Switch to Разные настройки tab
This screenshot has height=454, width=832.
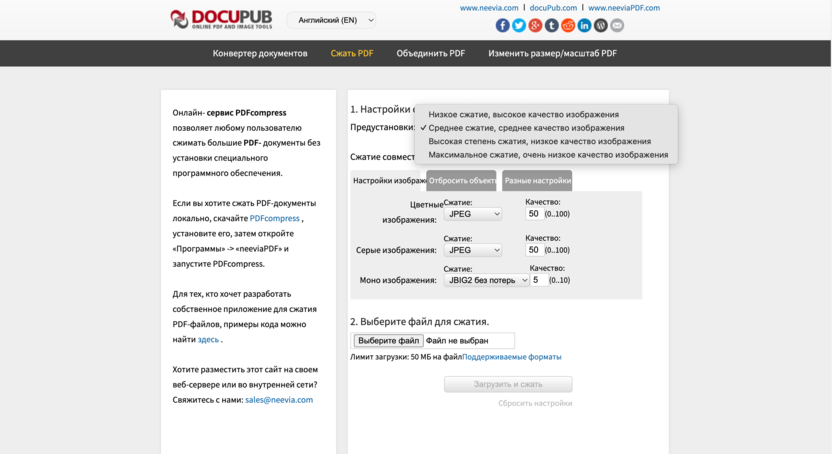point(537,181)
